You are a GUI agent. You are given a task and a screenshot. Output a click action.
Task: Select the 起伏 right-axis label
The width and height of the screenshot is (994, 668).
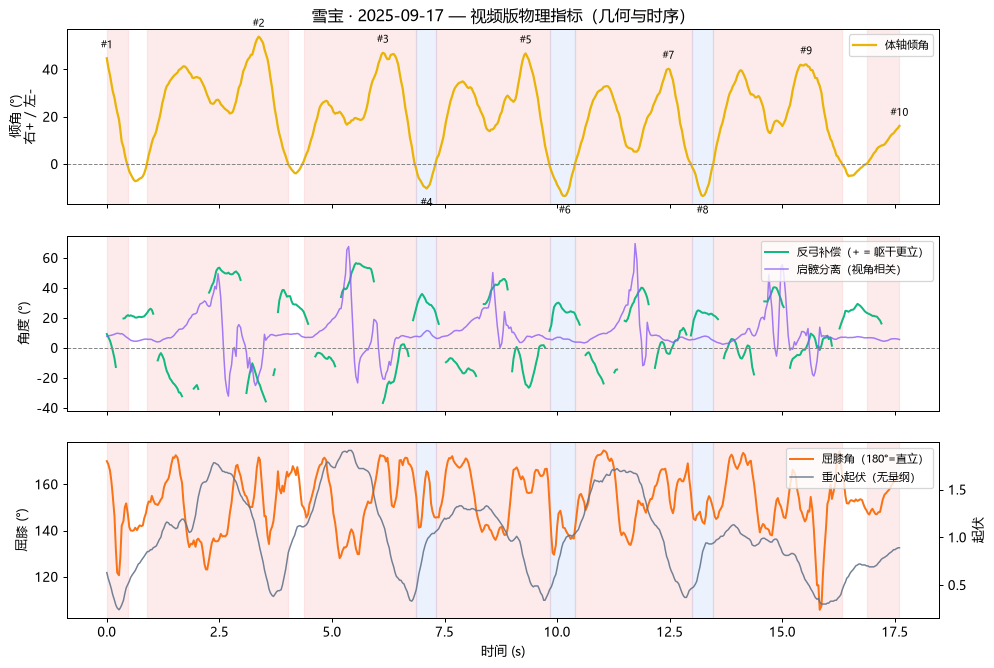coord(977,530)
